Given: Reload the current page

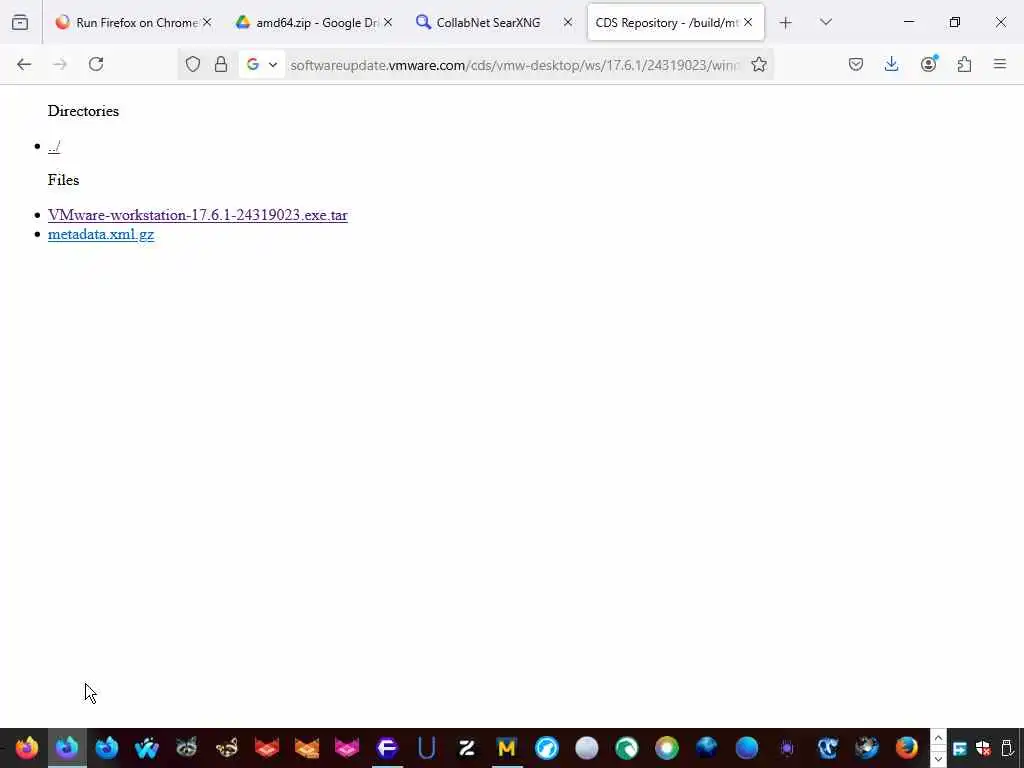Looking at the screenshot, I should (x=96, y=64).
